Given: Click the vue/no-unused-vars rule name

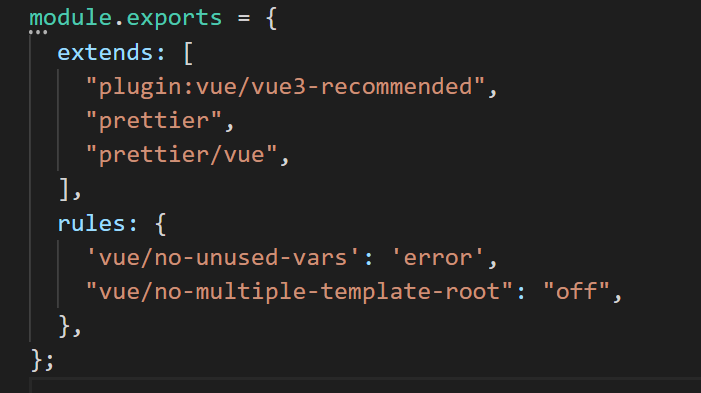Looking at the screenshot, I should pos(223,258).
